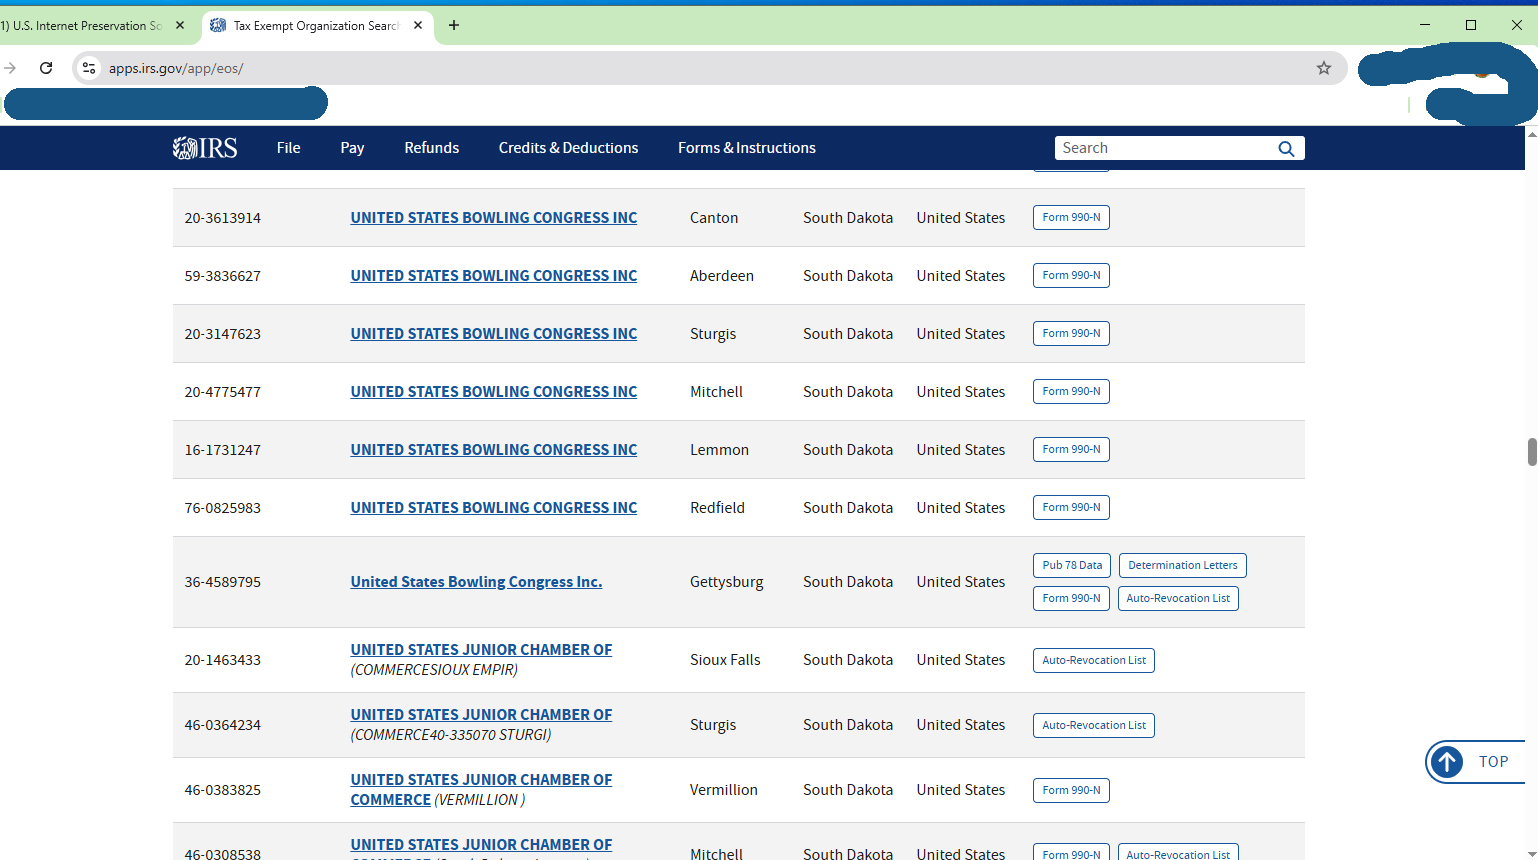Open site information icon in address bar
1538x860 pixels.
[x=89, y=68]
